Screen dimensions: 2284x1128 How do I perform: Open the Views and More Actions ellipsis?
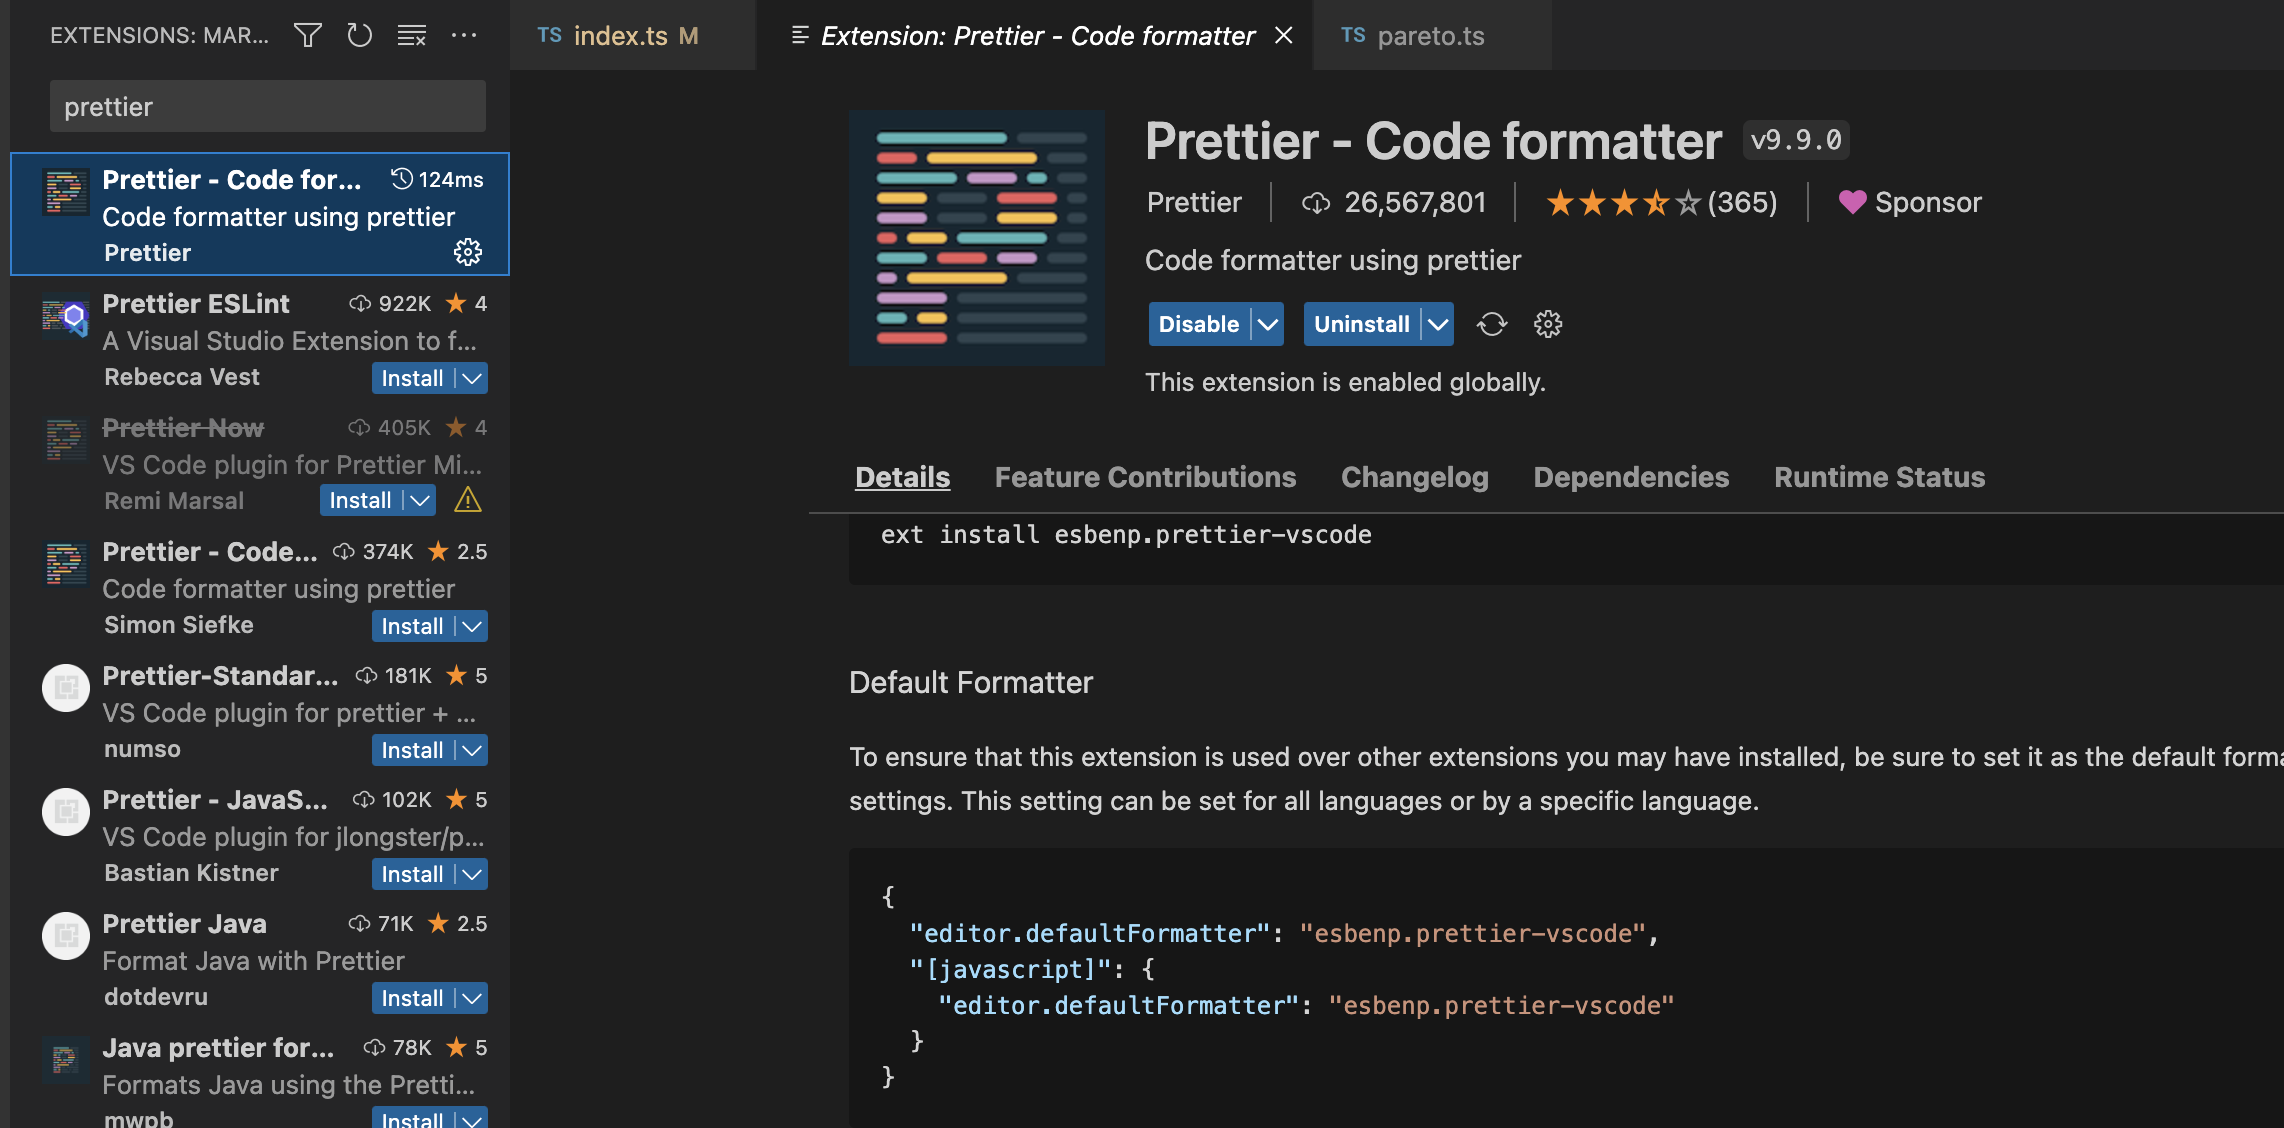click(x=464, y=35)
